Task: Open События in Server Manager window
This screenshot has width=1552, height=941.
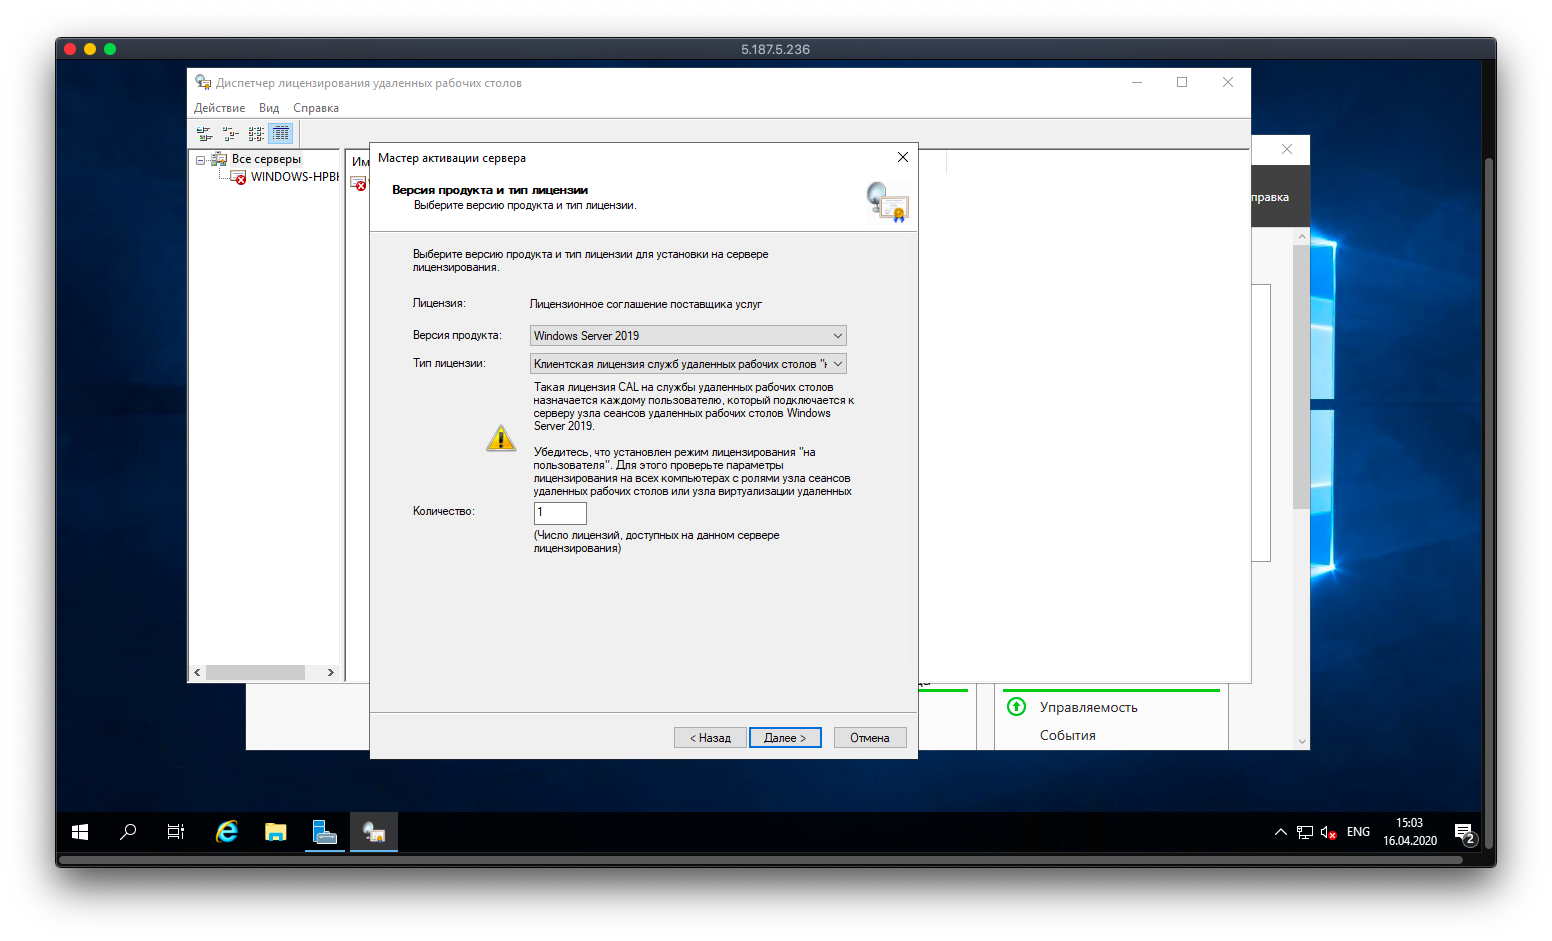Action: [x=1068, y=735]
